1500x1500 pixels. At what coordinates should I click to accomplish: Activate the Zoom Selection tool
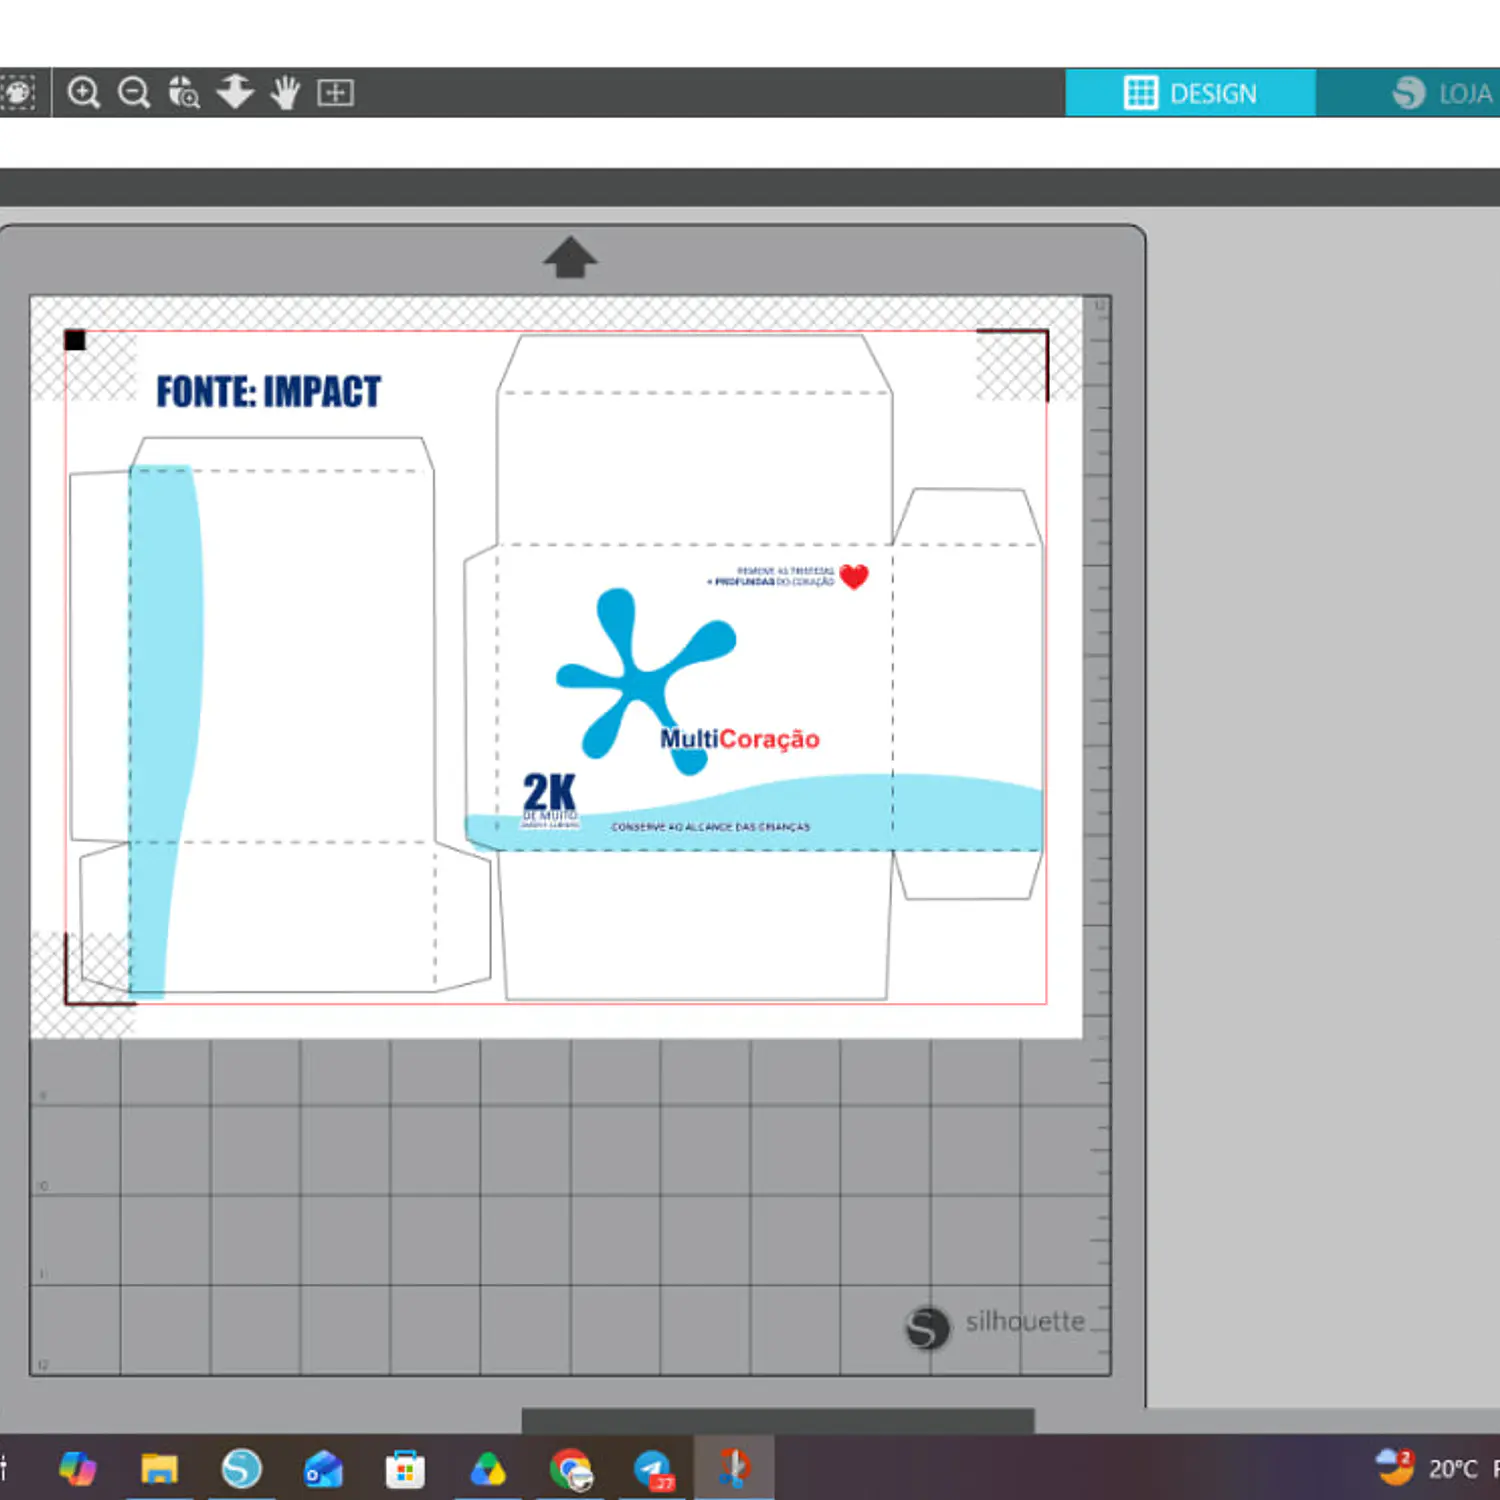[x=184, y=93]
